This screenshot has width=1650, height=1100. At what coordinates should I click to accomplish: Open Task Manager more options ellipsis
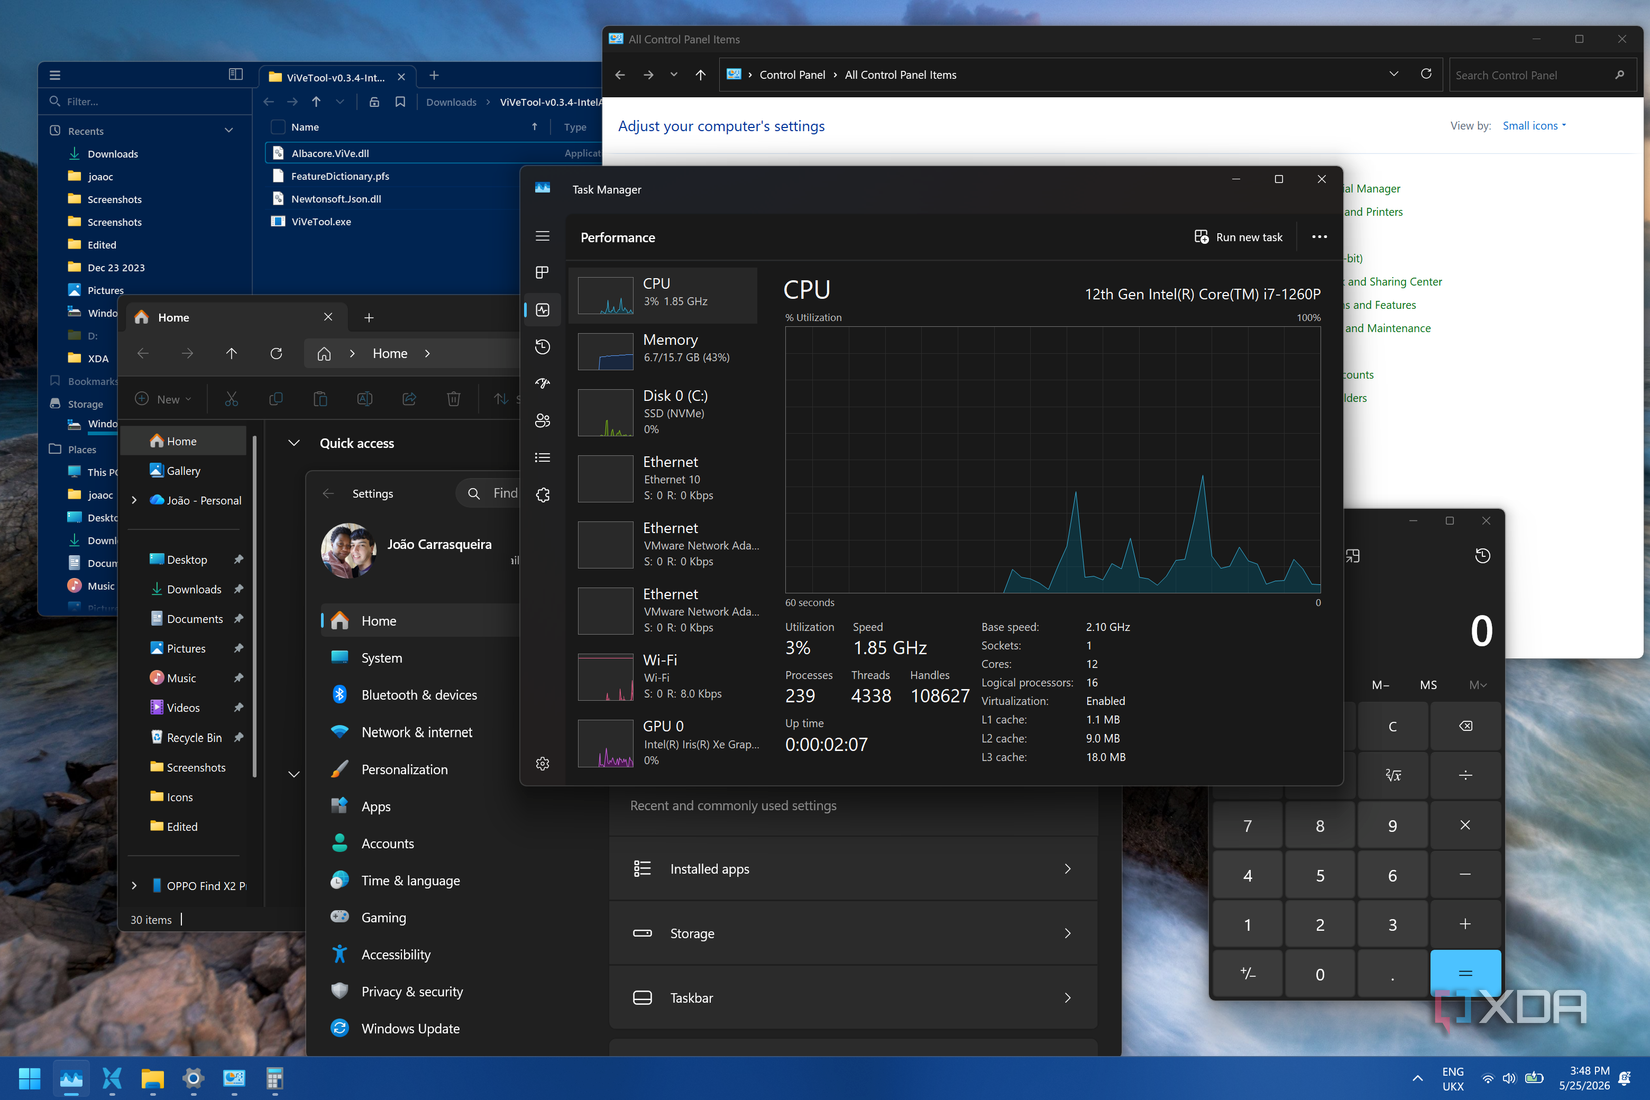[x=1319, y=237]
